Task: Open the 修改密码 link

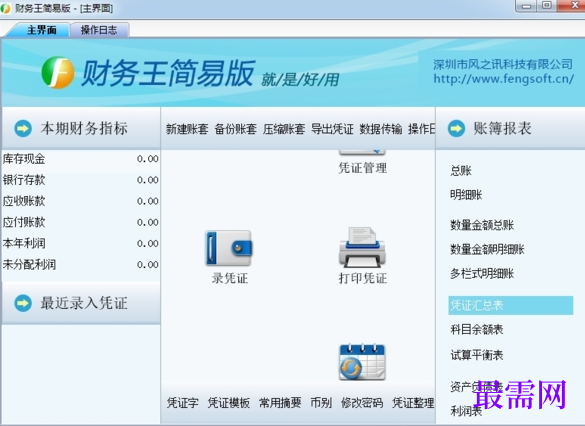Action: click(x=362, y=403)
